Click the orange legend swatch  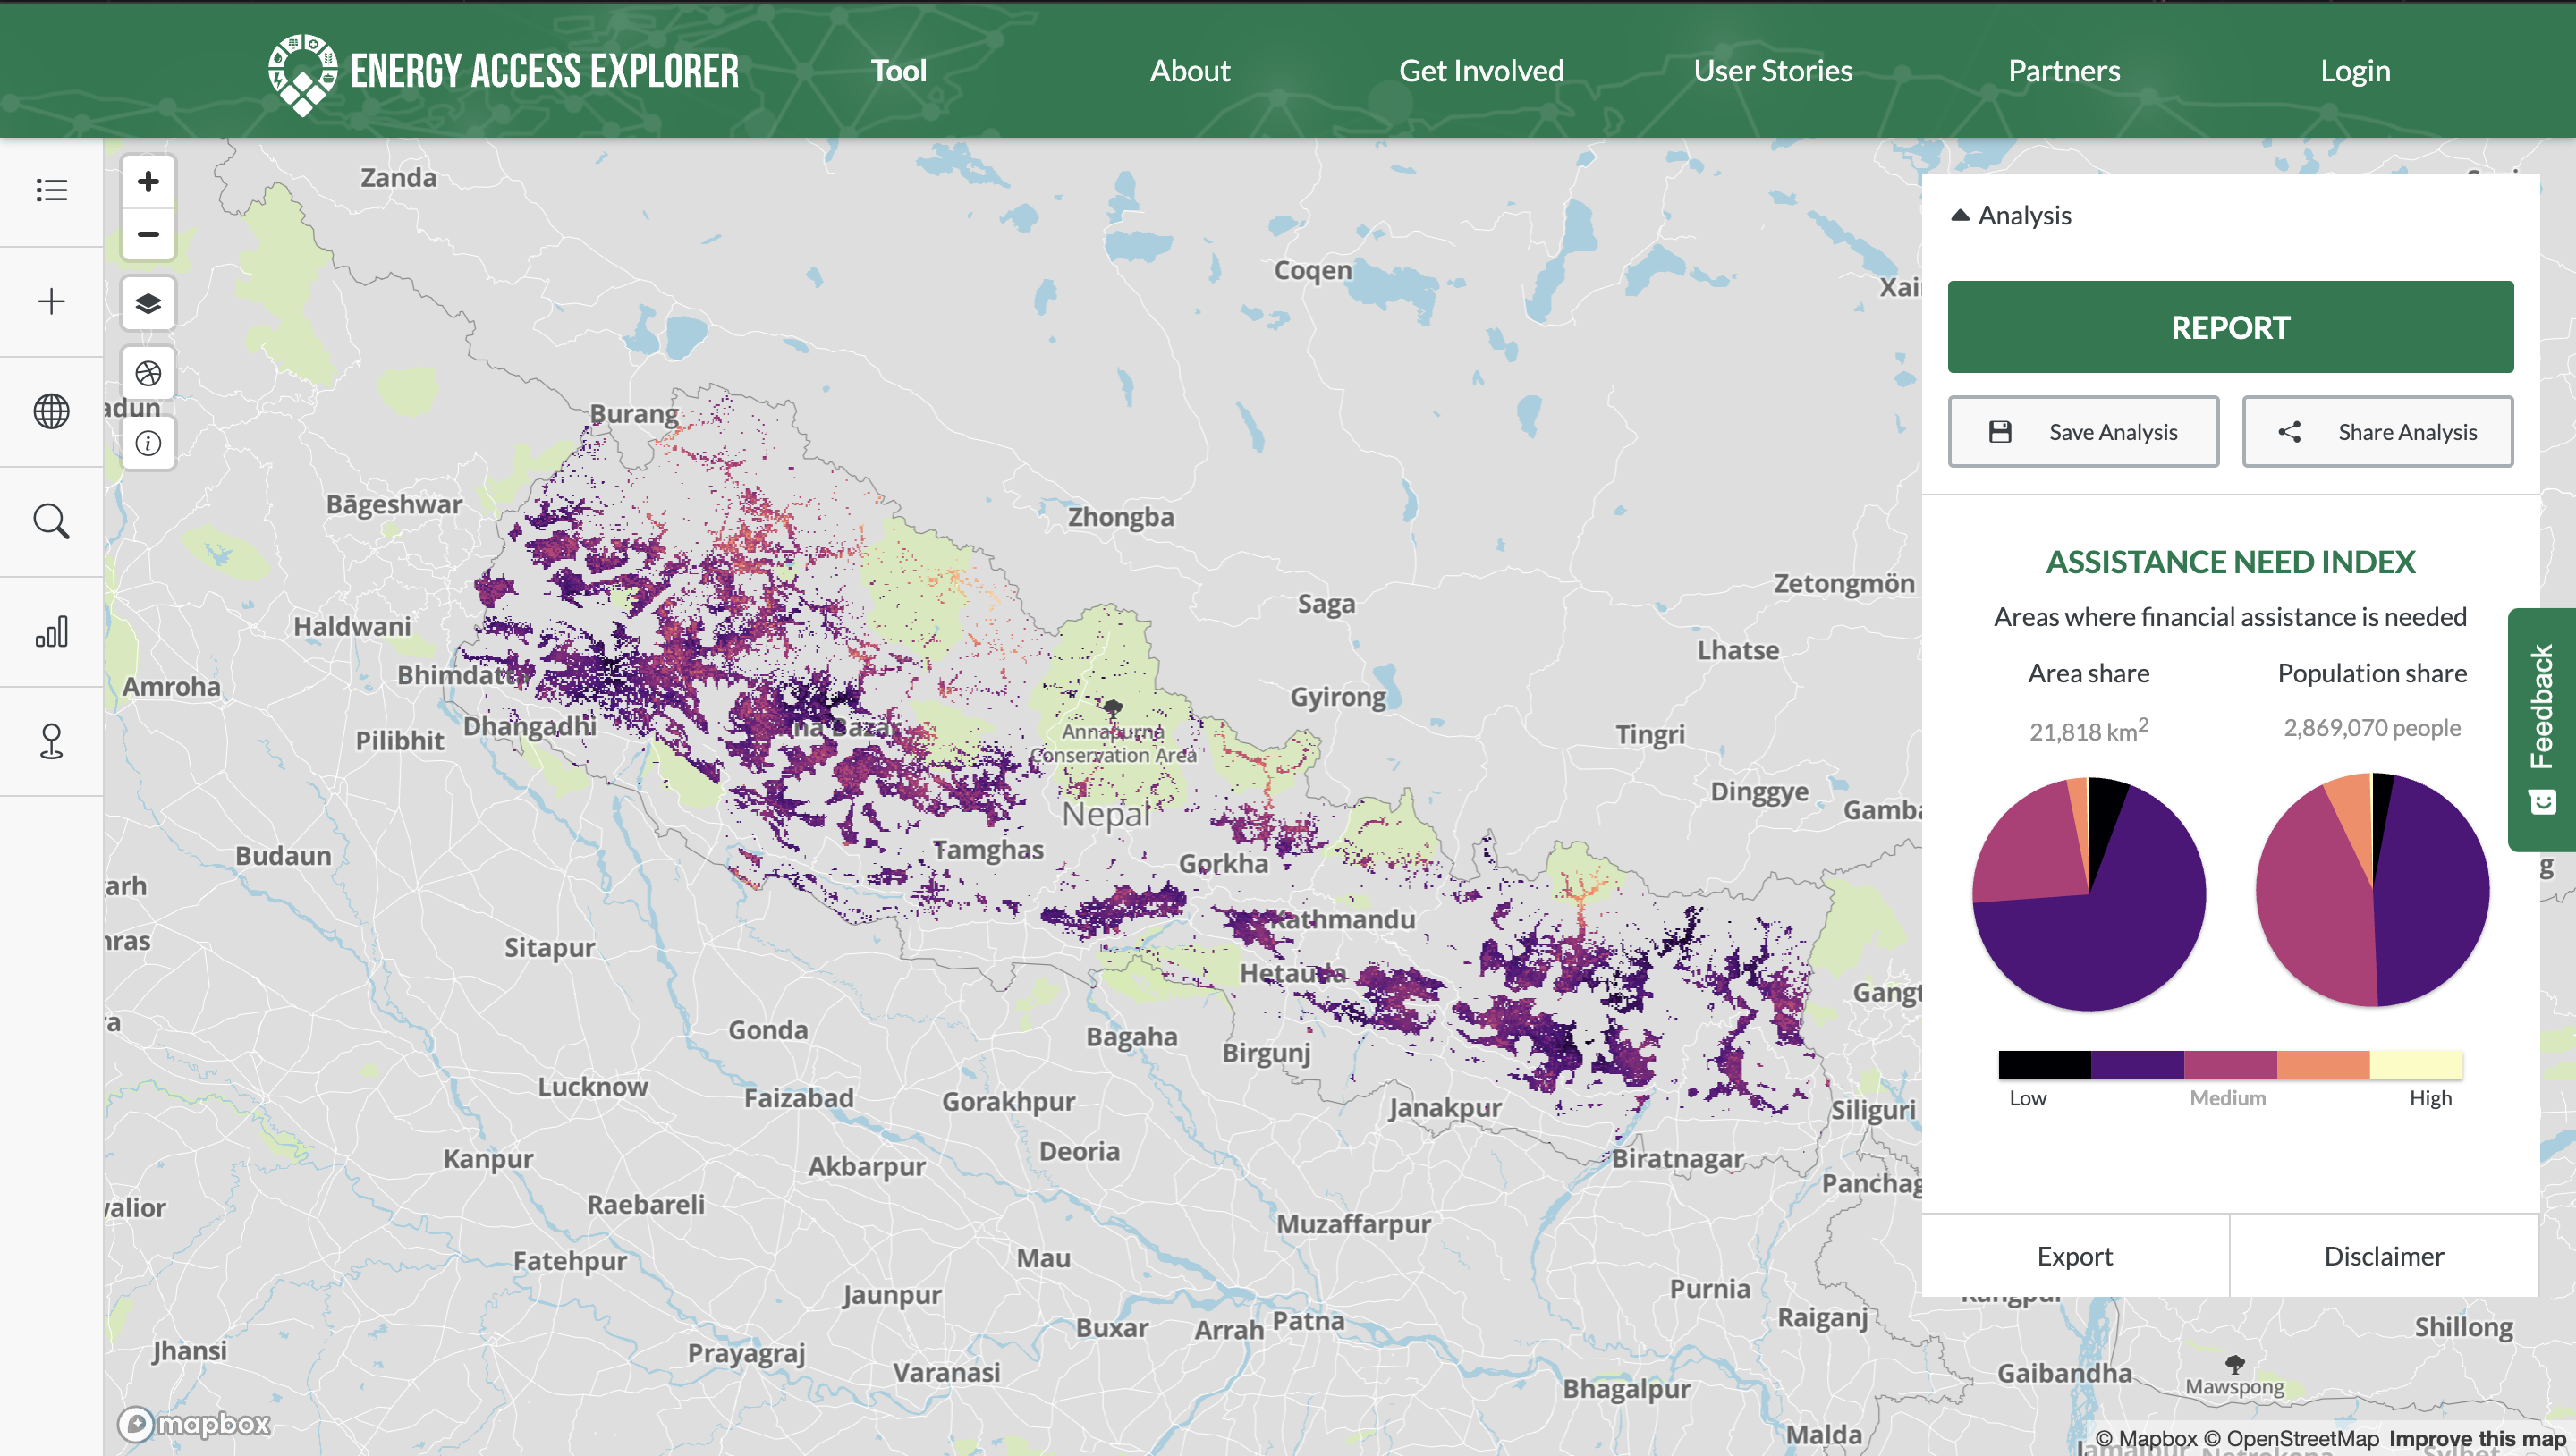pos(2323,1065)
